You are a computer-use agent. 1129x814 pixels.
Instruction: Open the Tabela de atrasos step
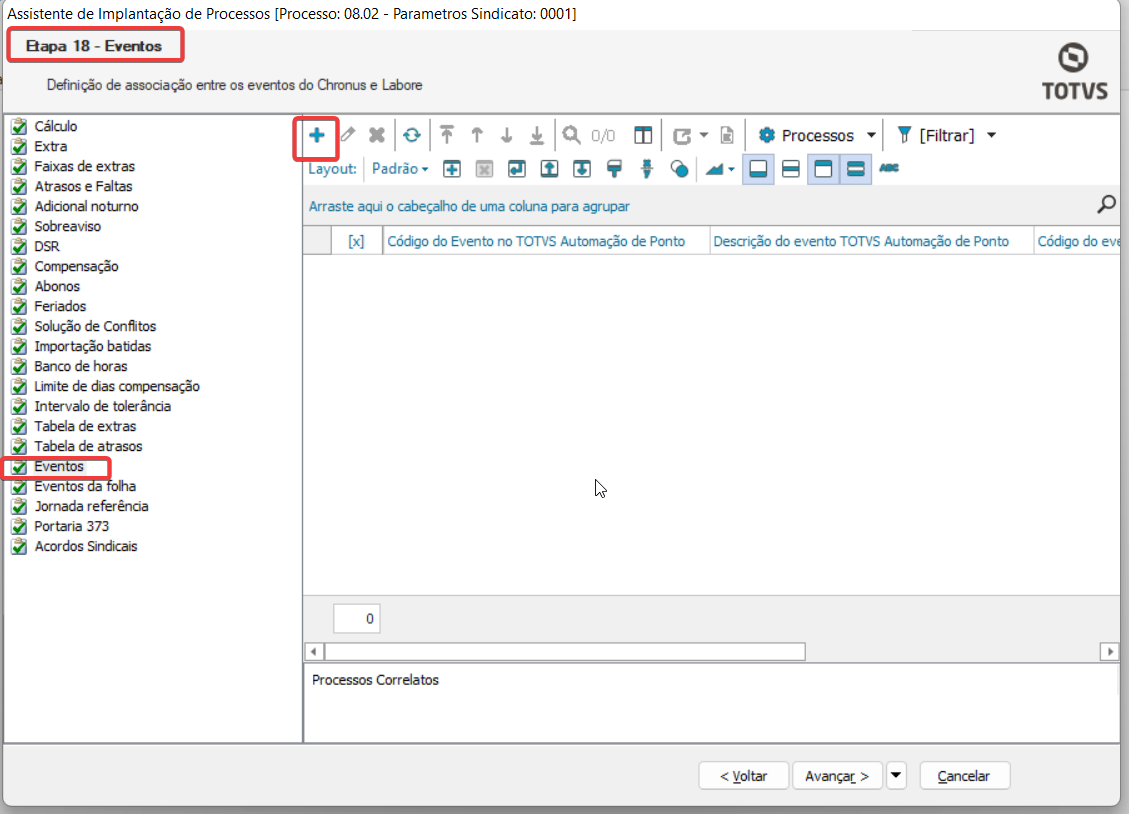(88, 446)
